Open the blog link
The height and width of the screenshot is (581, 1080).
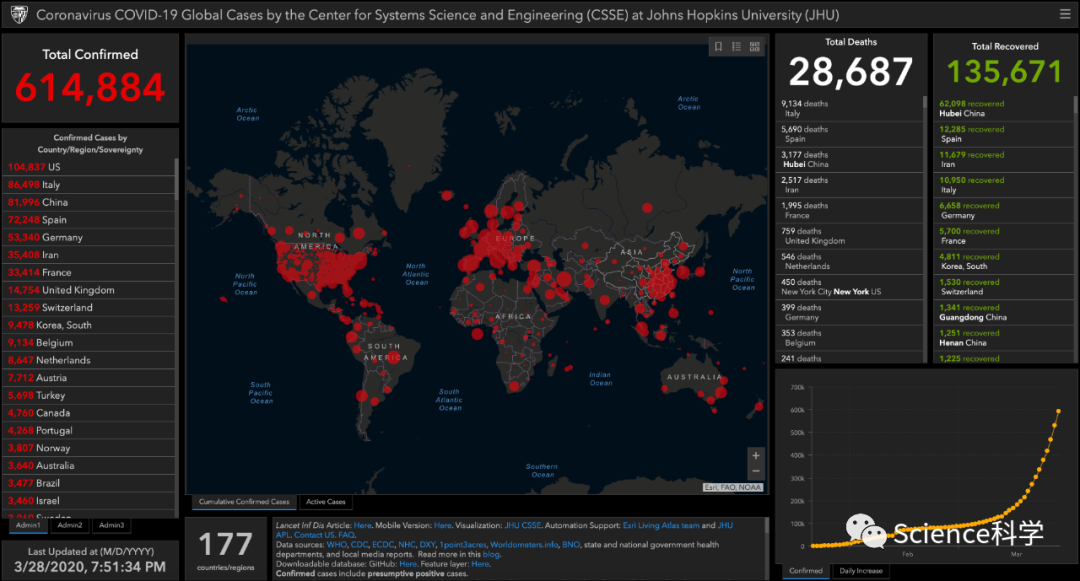[x=491, y=554]
